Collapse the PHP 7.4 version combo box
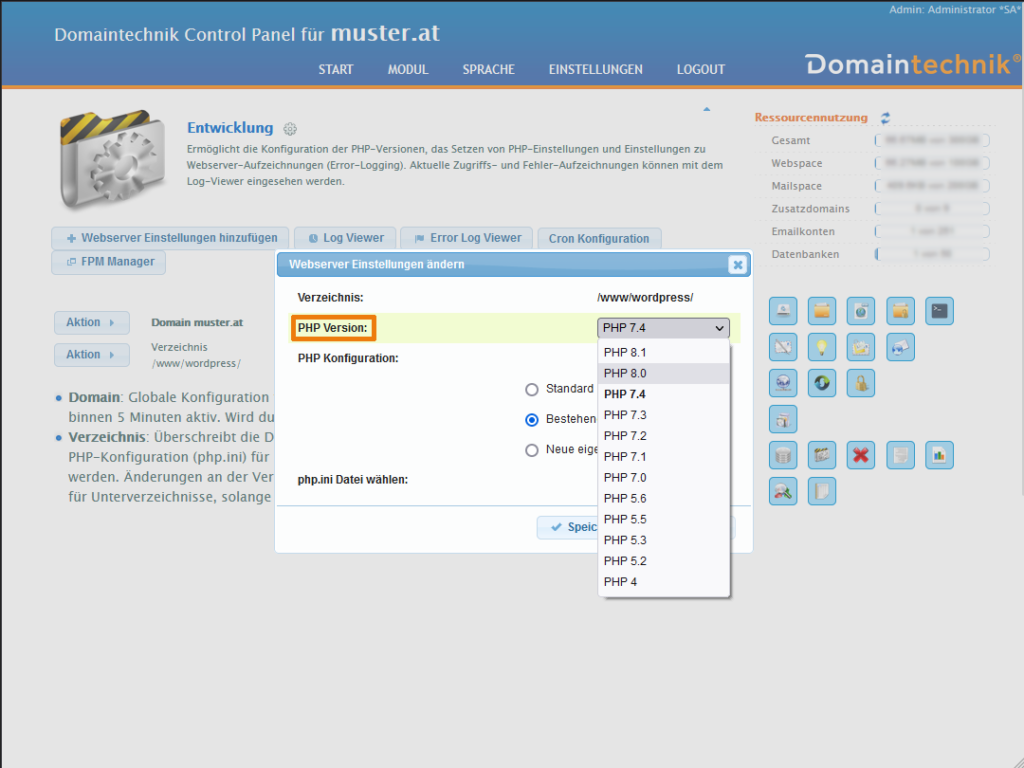Screen dimensions: 1024x768 [x=663, y=328]
